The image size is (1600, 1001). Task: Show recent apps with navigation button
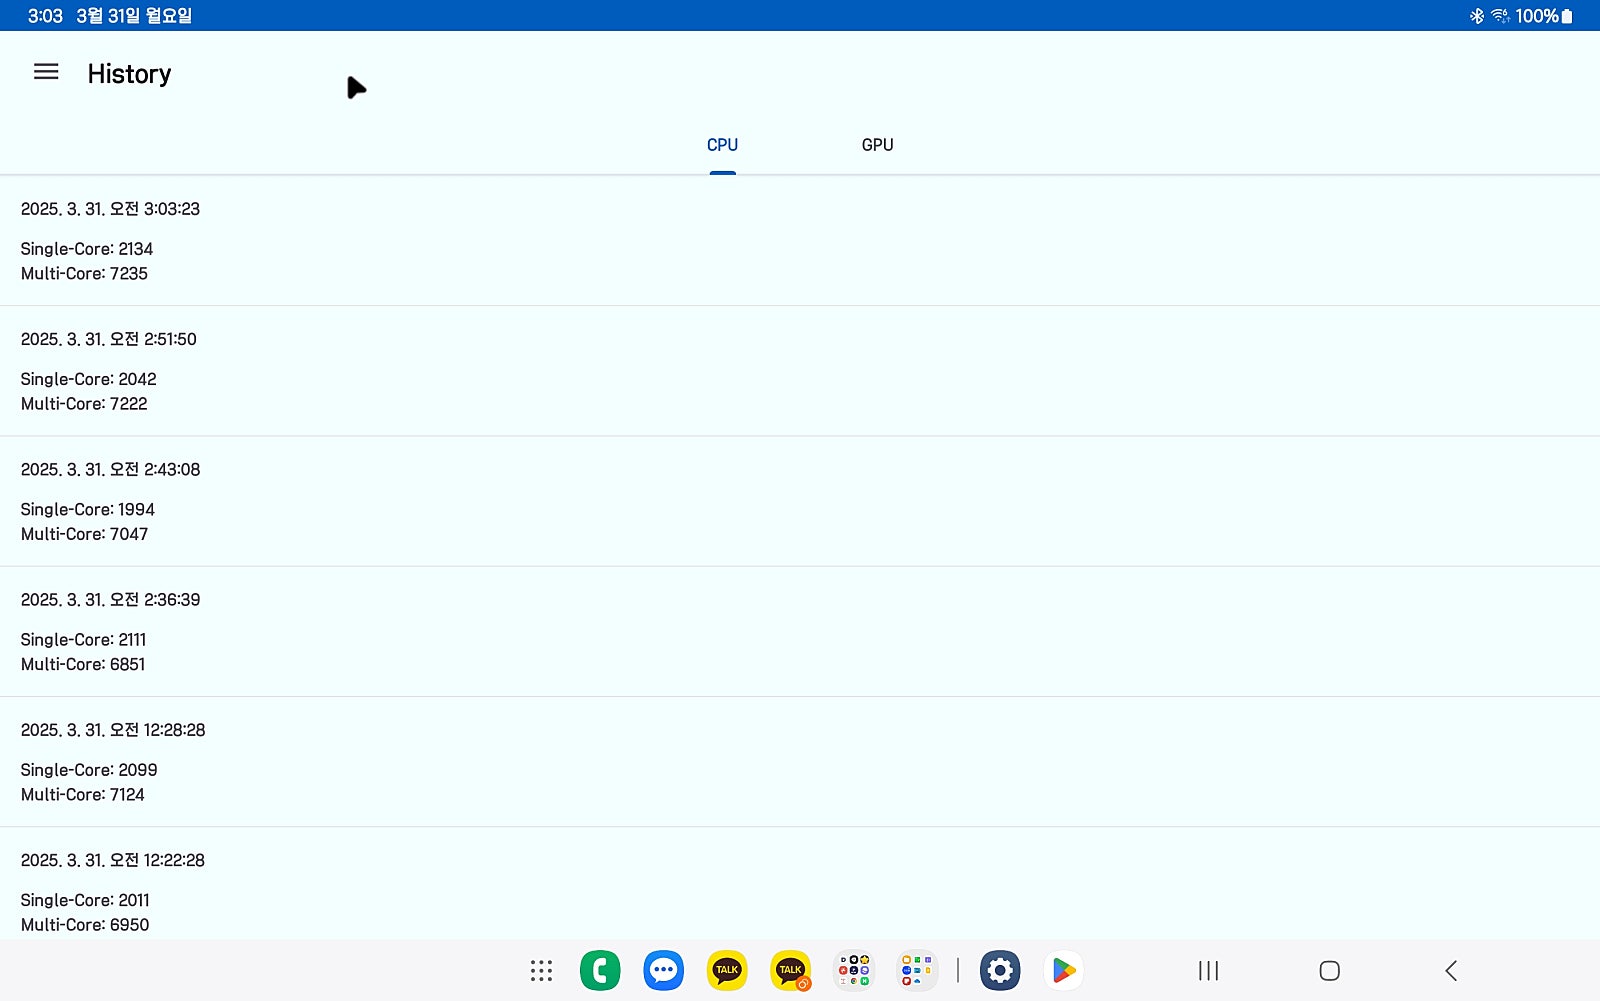(x=1208, y=970)
